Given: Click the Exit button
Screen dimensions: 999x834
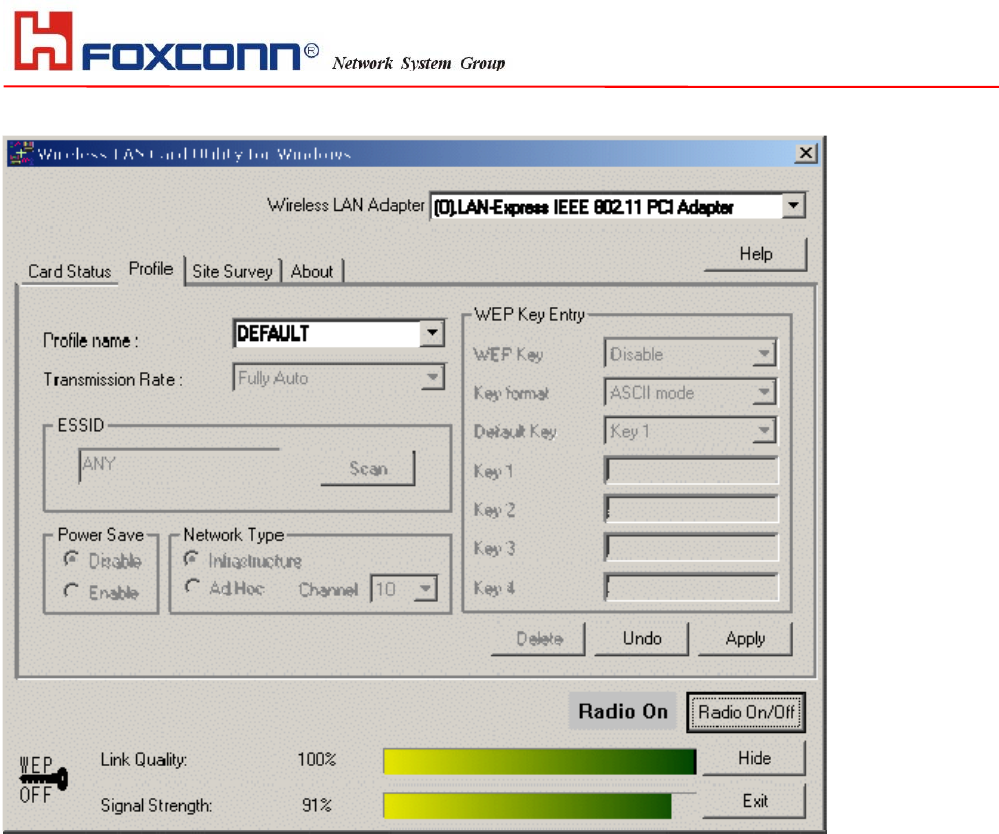Looking at the screenshot, I should pos(754,802).
